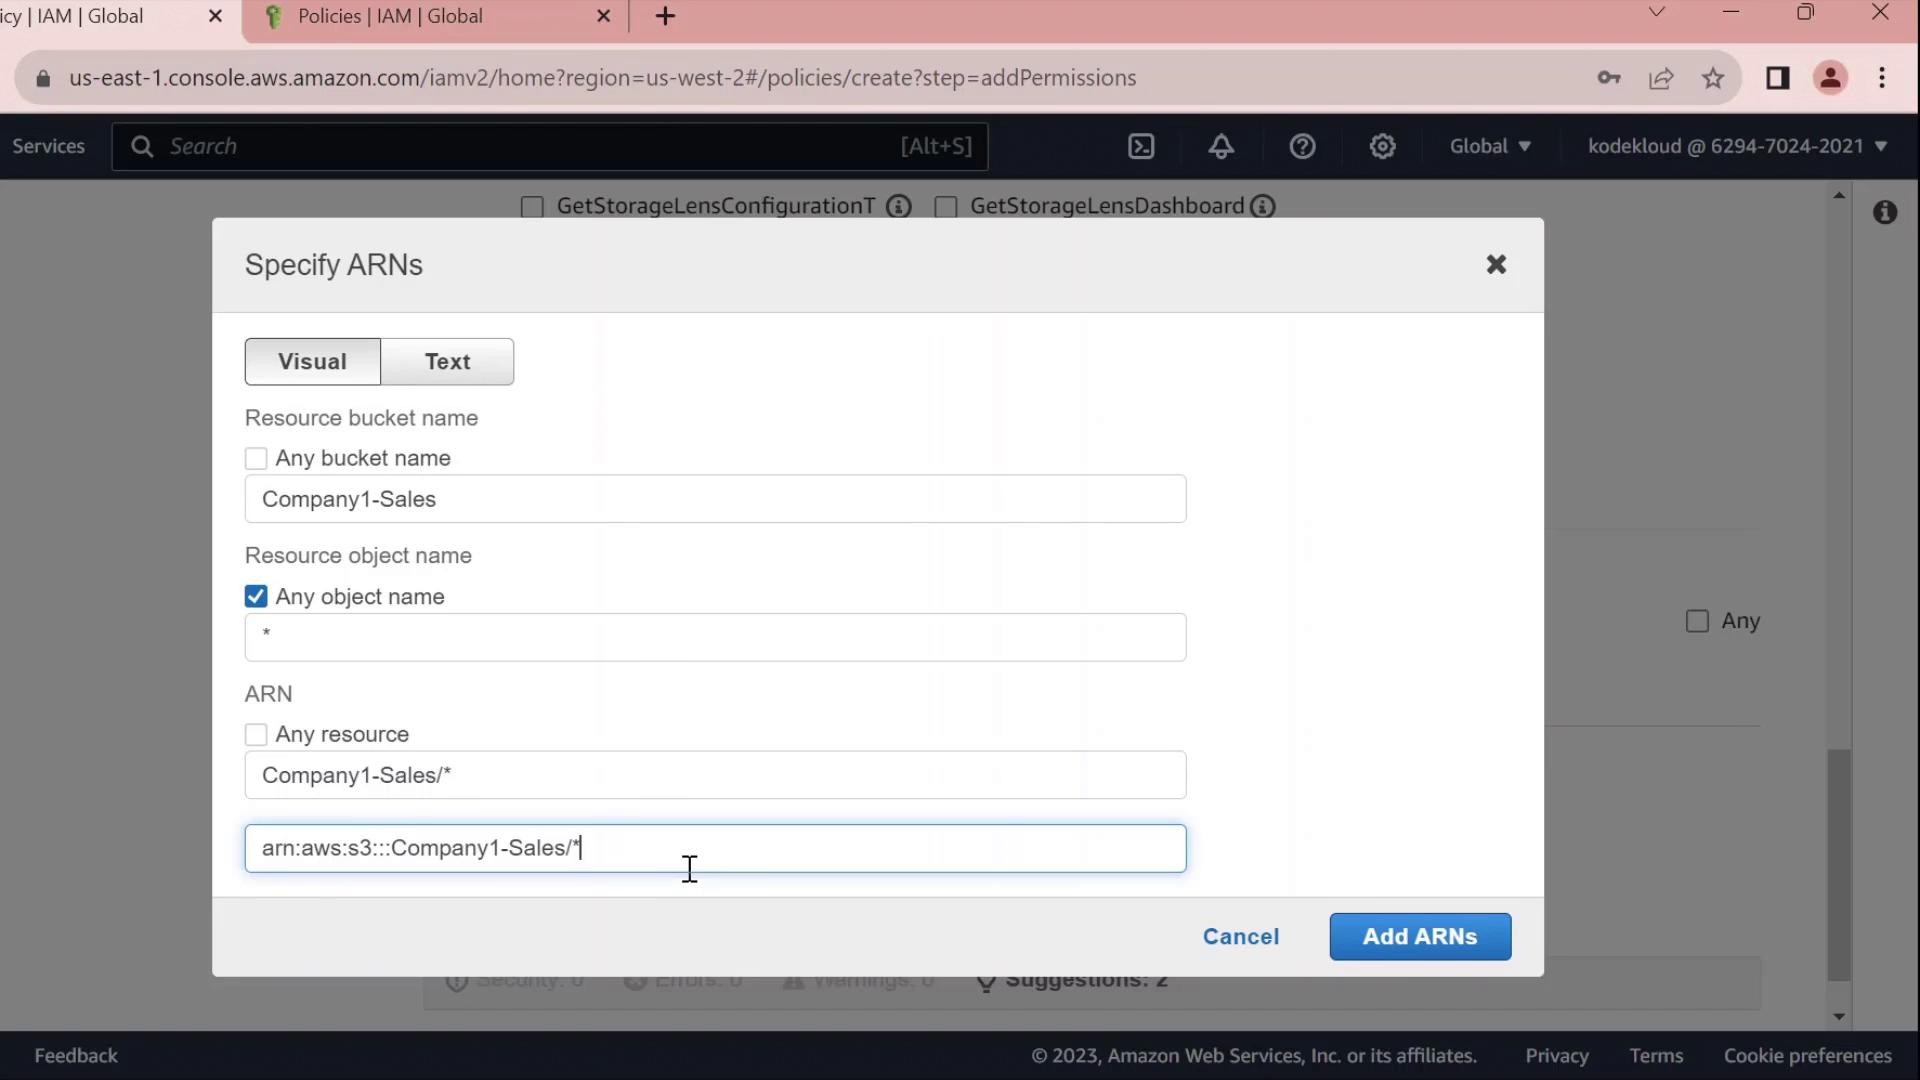The height and width of the screenshot is (1080, 1920).
Task: Click the Add ARNs button
Action: point(1419,937)
